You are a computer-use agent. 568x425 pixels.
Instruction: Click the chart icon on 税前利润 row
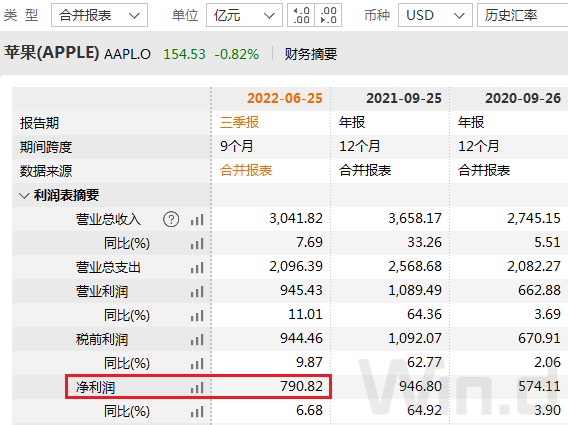pyautogui.click(x=197, y=340)
